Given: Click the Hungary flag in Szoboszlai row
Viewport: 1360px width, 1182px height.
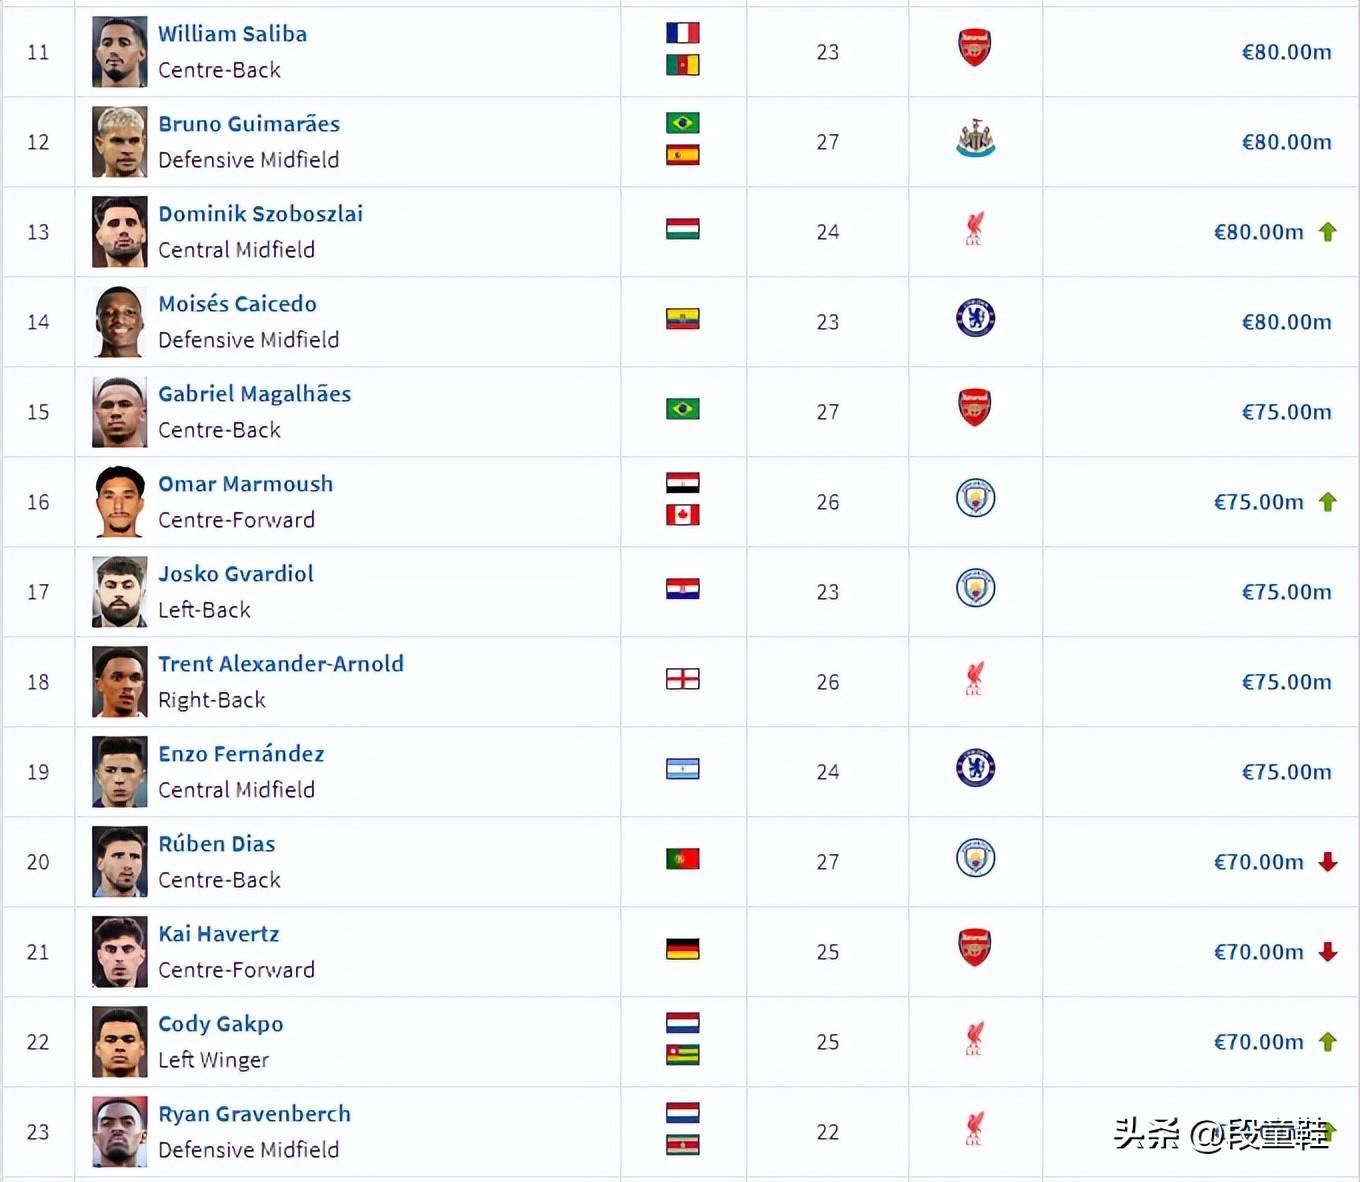Looking at the screenshot, I should click(683, 229).
